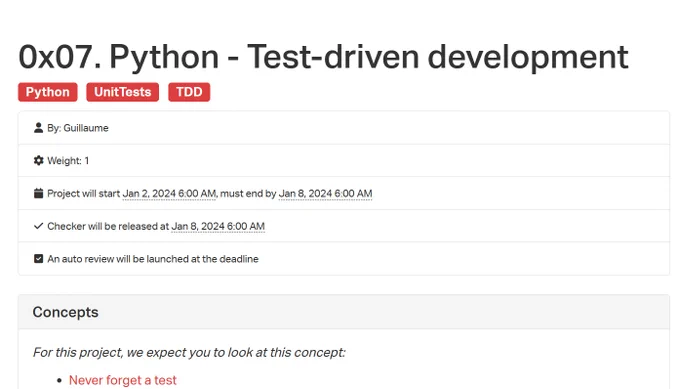Image resolution: width=680 pixels, height=389 pixels.
Task: Click the sentence For this project, we expect you
Action: pyautogui.click(x=189, y=353)
